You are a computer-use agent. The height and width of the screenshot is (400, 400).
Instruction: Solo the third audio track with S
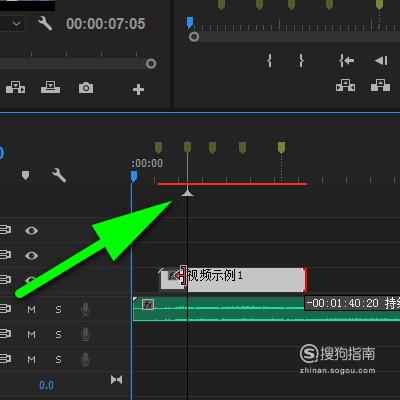pos(58,359)
